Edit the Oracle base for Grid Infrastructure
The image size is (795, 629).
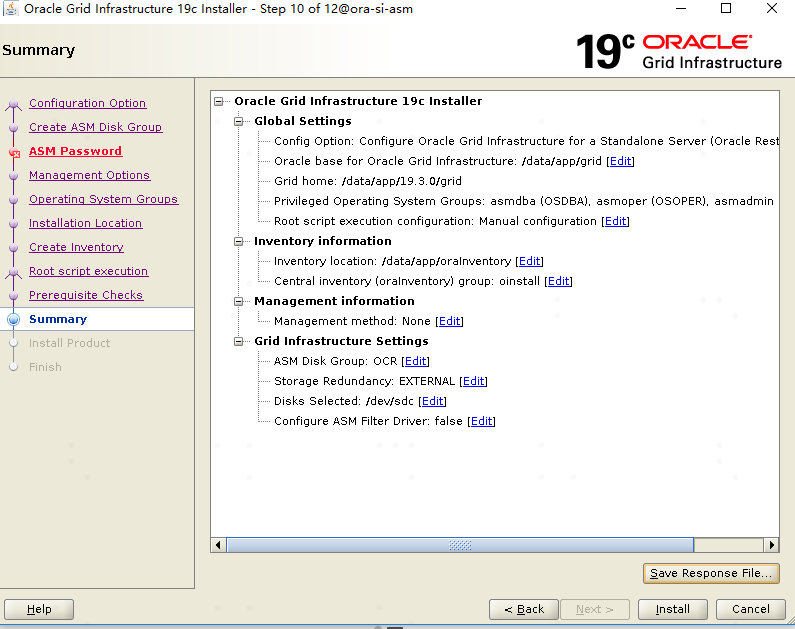pos(620,161)
